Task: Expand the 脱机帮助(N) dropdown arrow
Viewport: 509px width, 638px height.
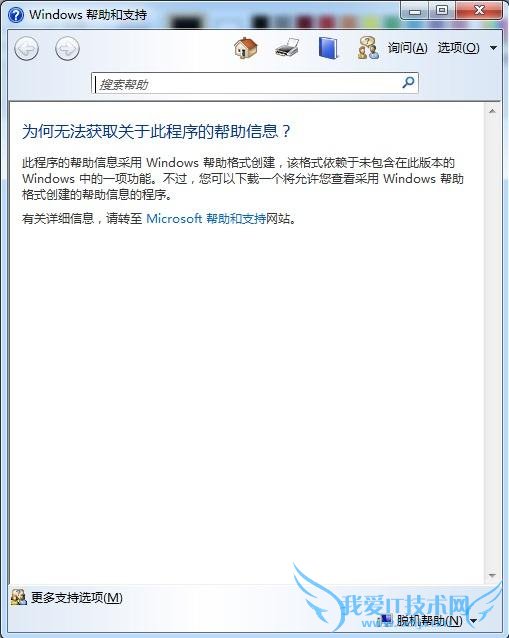Action: 473,621
